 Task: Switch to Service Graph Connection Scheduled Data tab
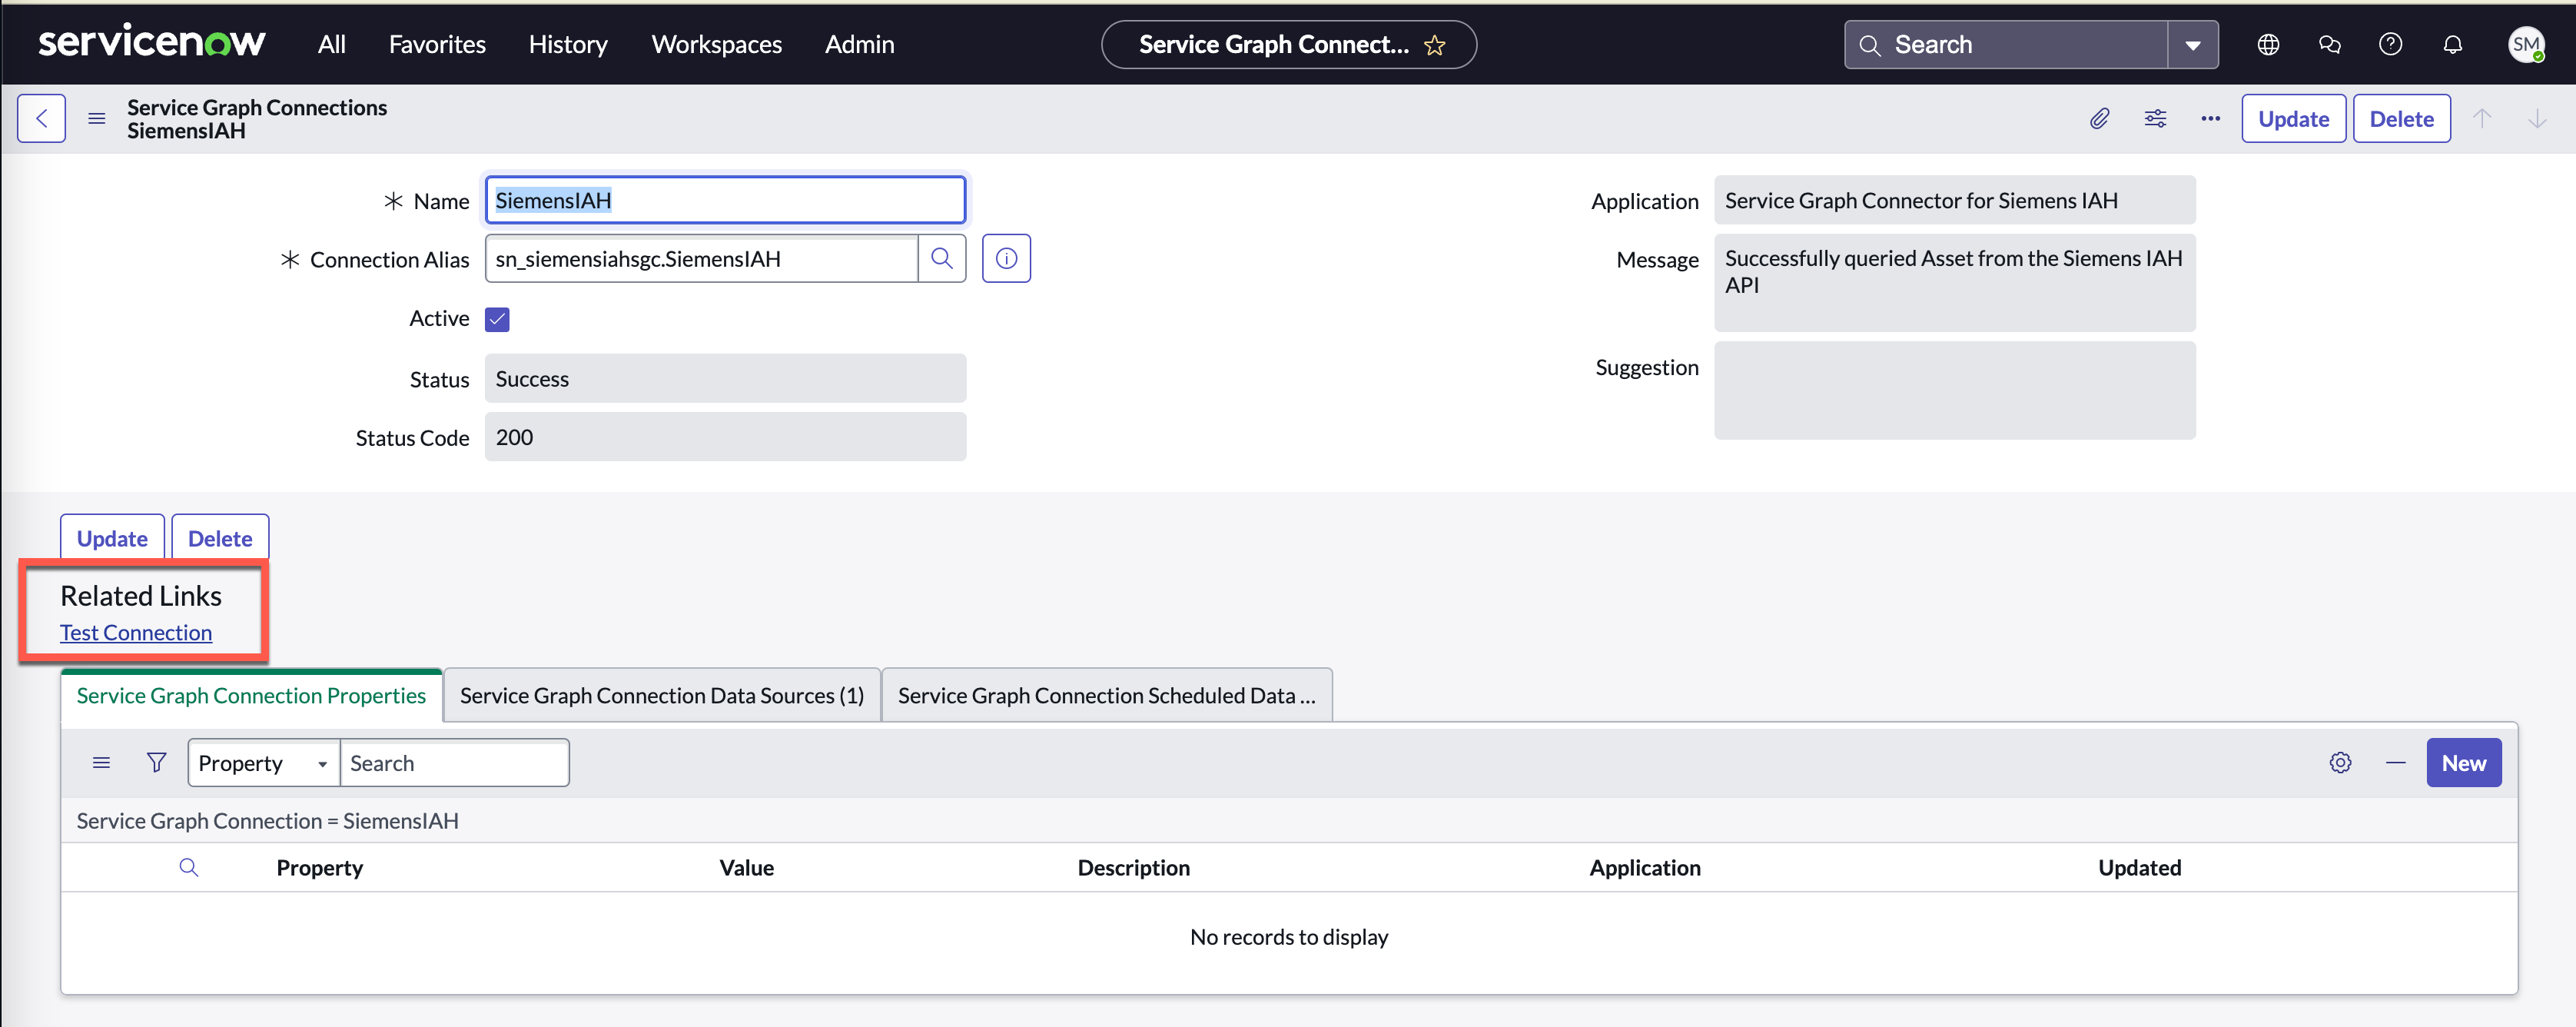[1106, 695]
